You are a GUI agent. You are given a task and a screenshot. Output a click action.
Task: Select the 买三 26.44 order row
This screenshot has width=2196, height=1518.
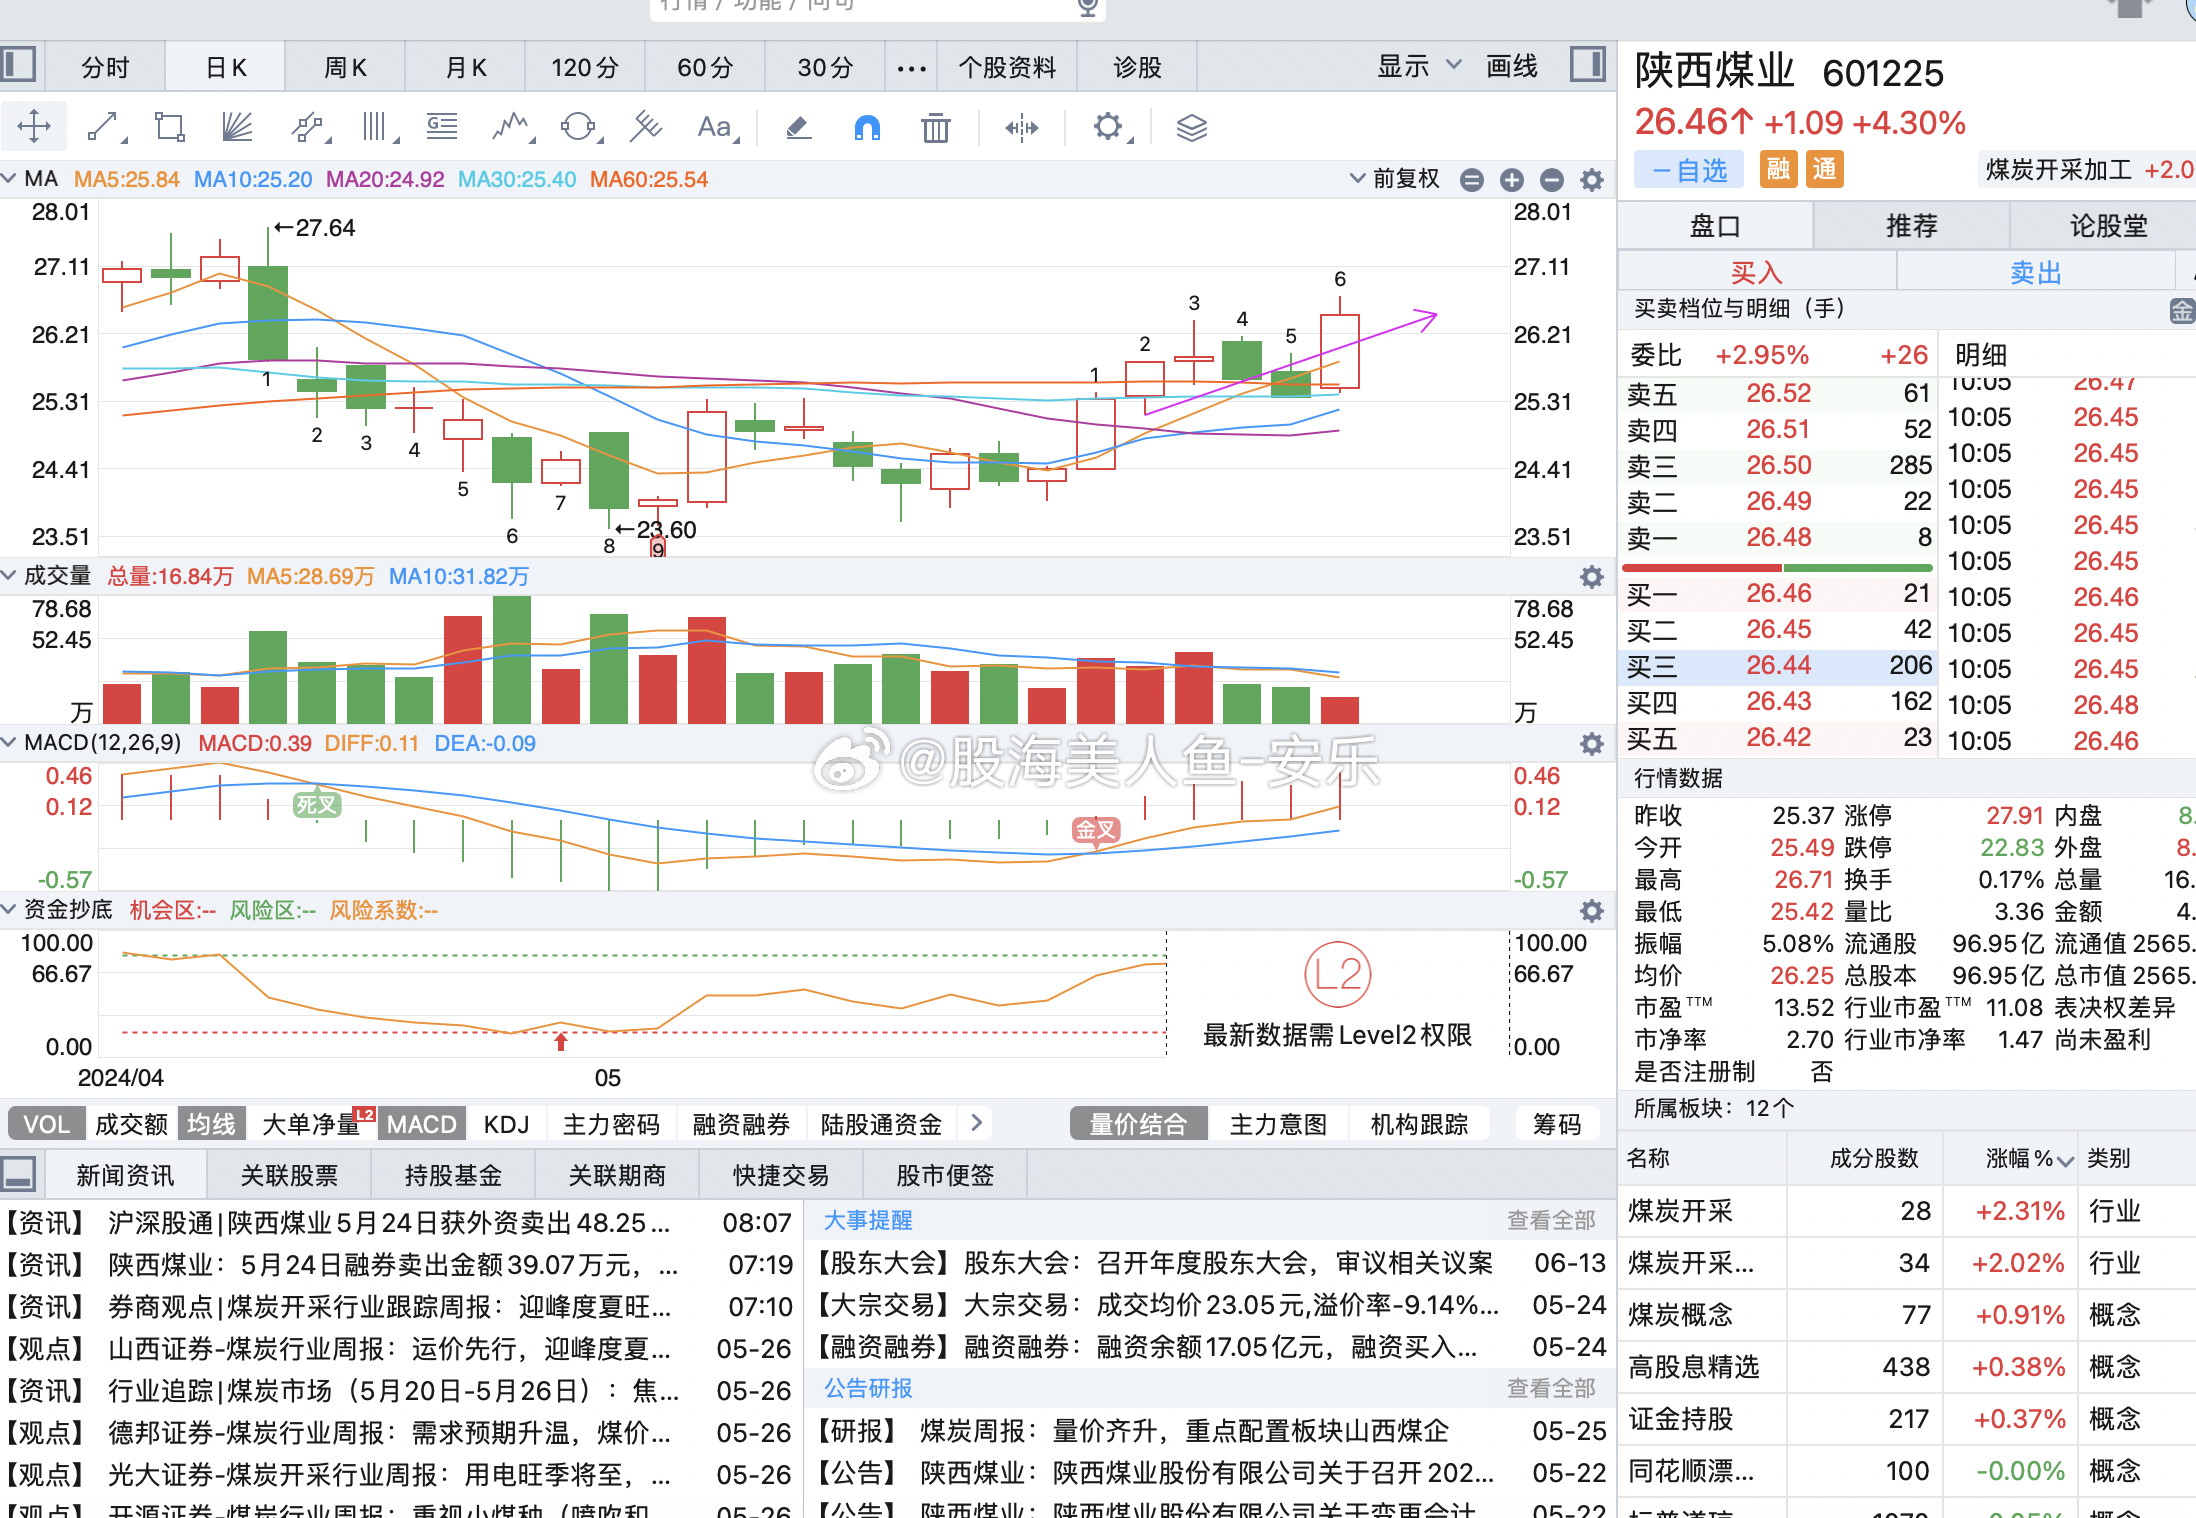pyautogui.click(x=1777, y=665)
